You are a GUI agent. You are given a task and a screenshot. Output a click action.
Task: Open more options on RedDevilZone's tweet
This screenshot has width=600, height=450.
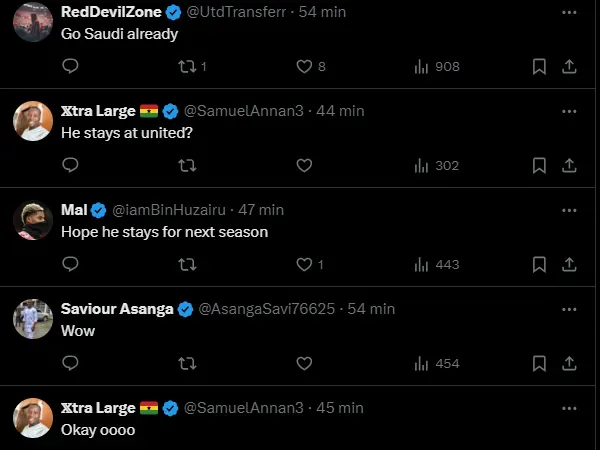click(x=569, y=12)
